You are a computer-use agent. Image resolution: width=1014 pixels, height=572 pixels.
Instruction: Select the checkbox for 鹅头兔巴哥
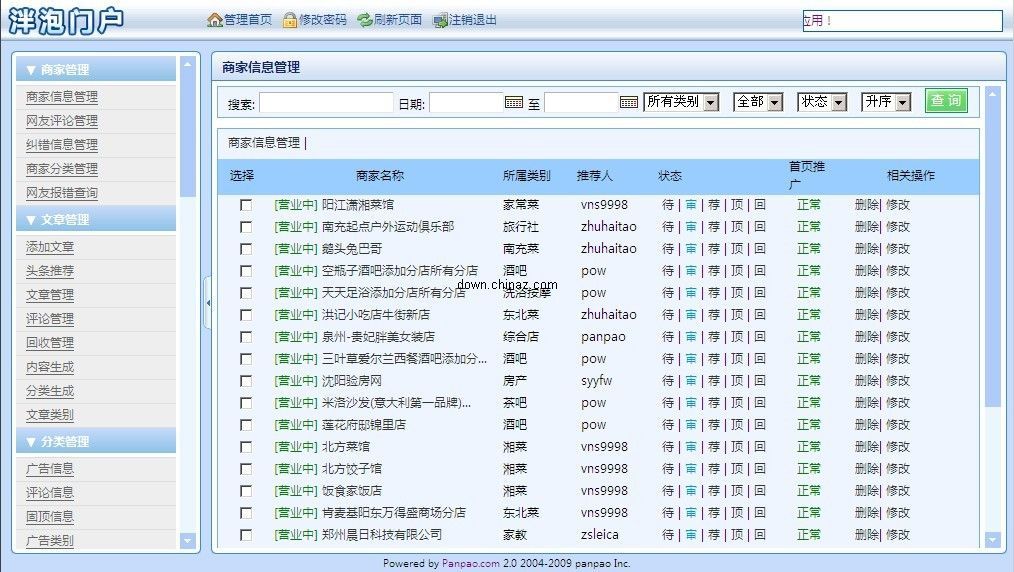(x=246, y=249)
